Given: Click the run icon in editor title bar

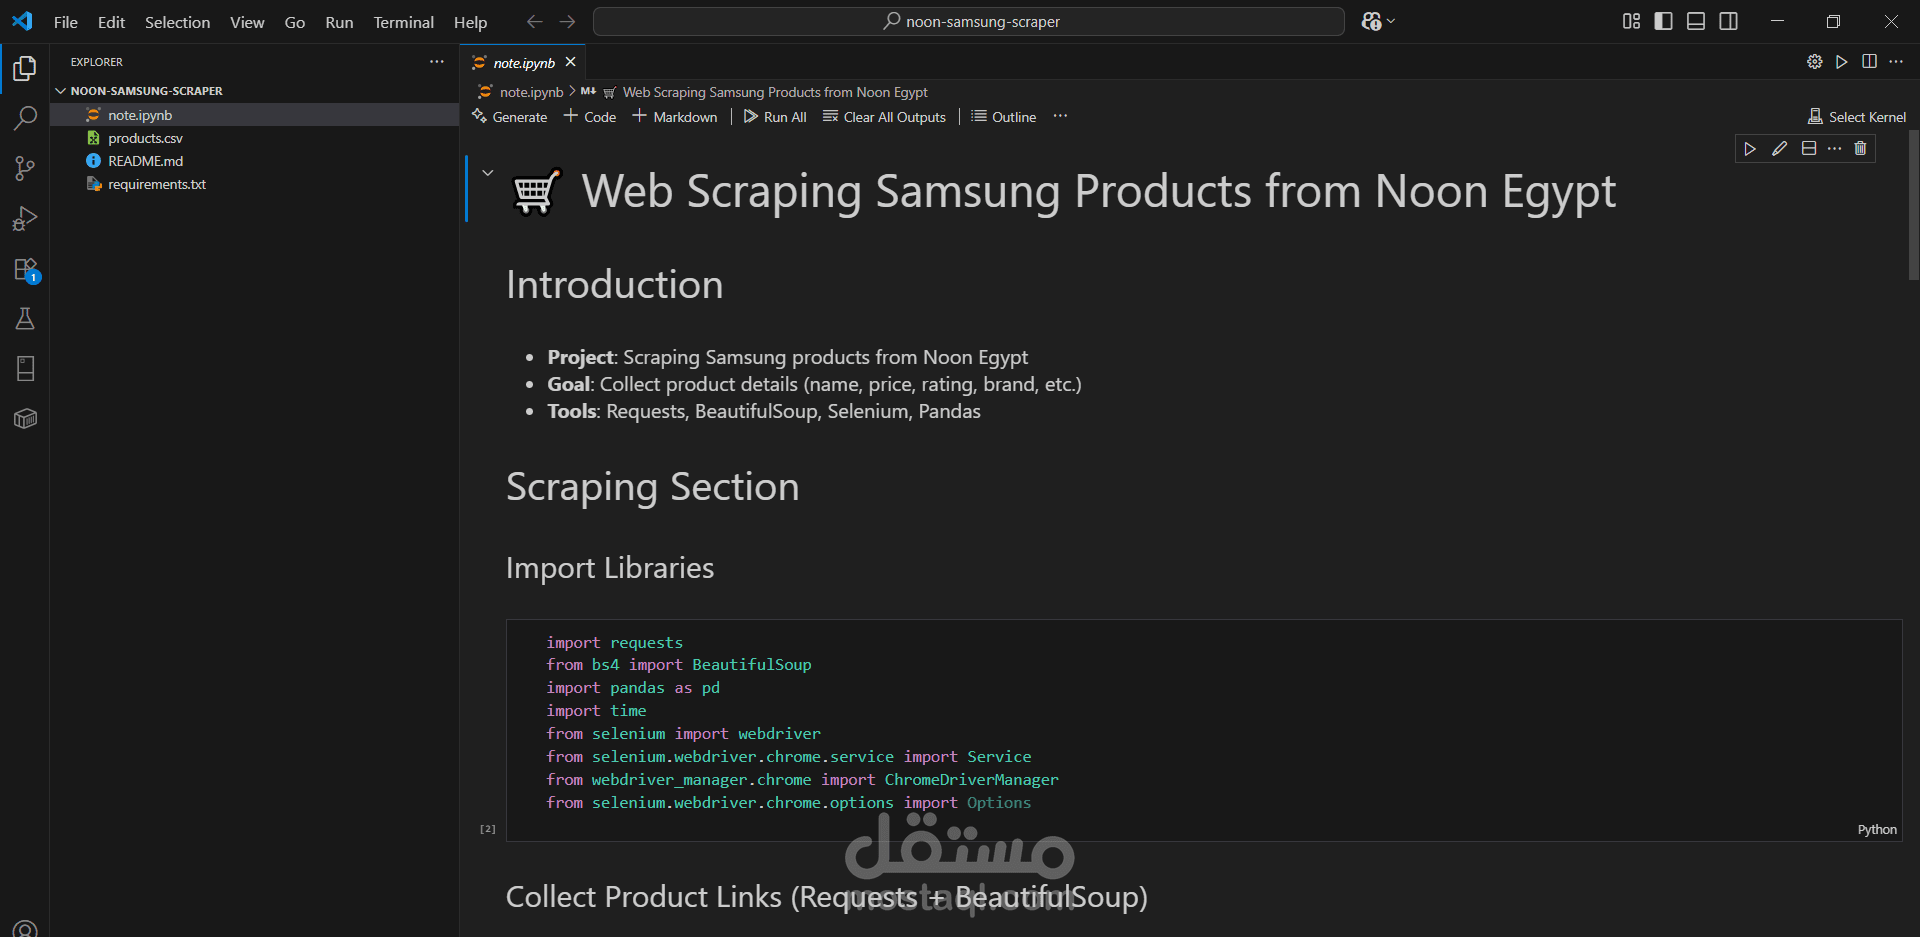Looking at the screenshot, I should (x=1841, y=62).
